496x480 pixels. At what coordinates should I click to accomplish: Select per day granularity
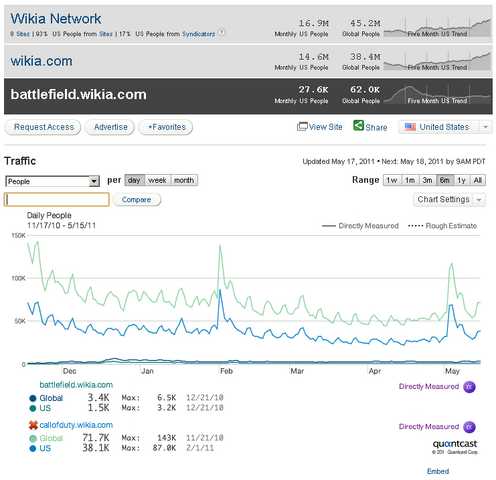click(x=134, y=180)
